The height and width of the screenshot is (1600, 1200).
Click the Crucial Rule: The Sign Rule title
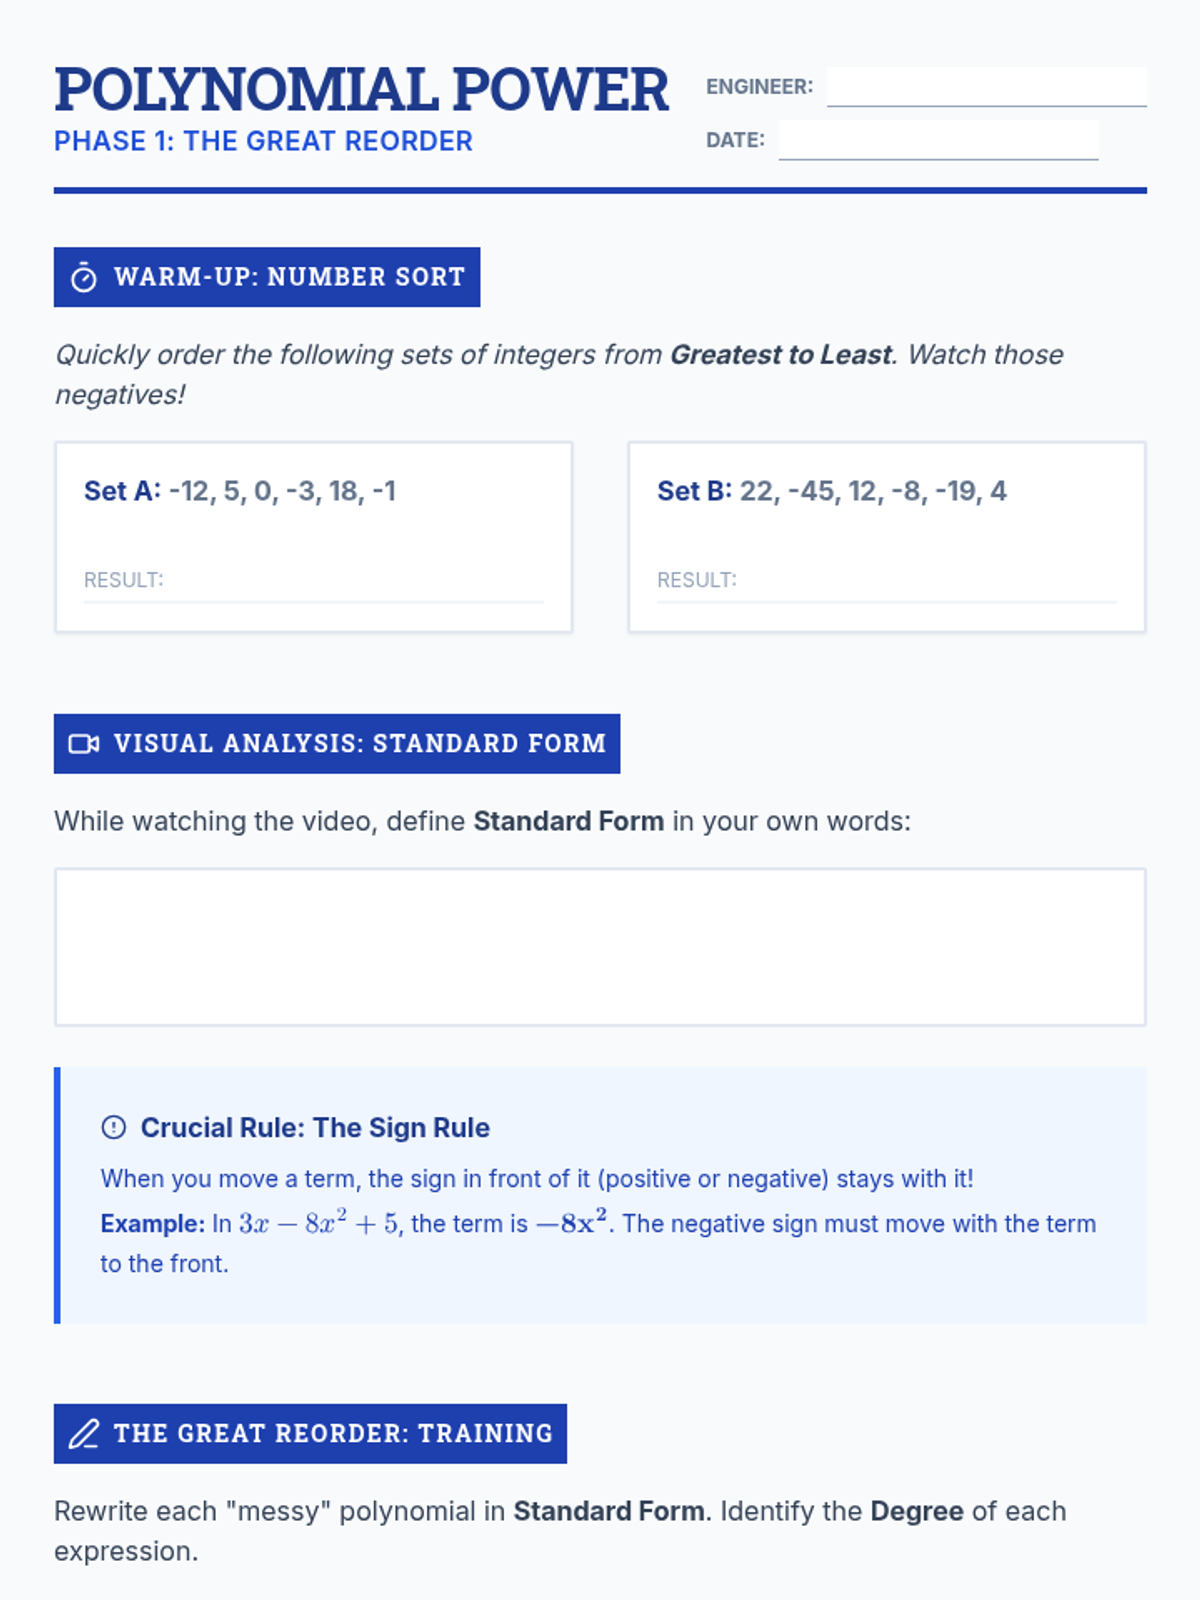coord(315,1128)
